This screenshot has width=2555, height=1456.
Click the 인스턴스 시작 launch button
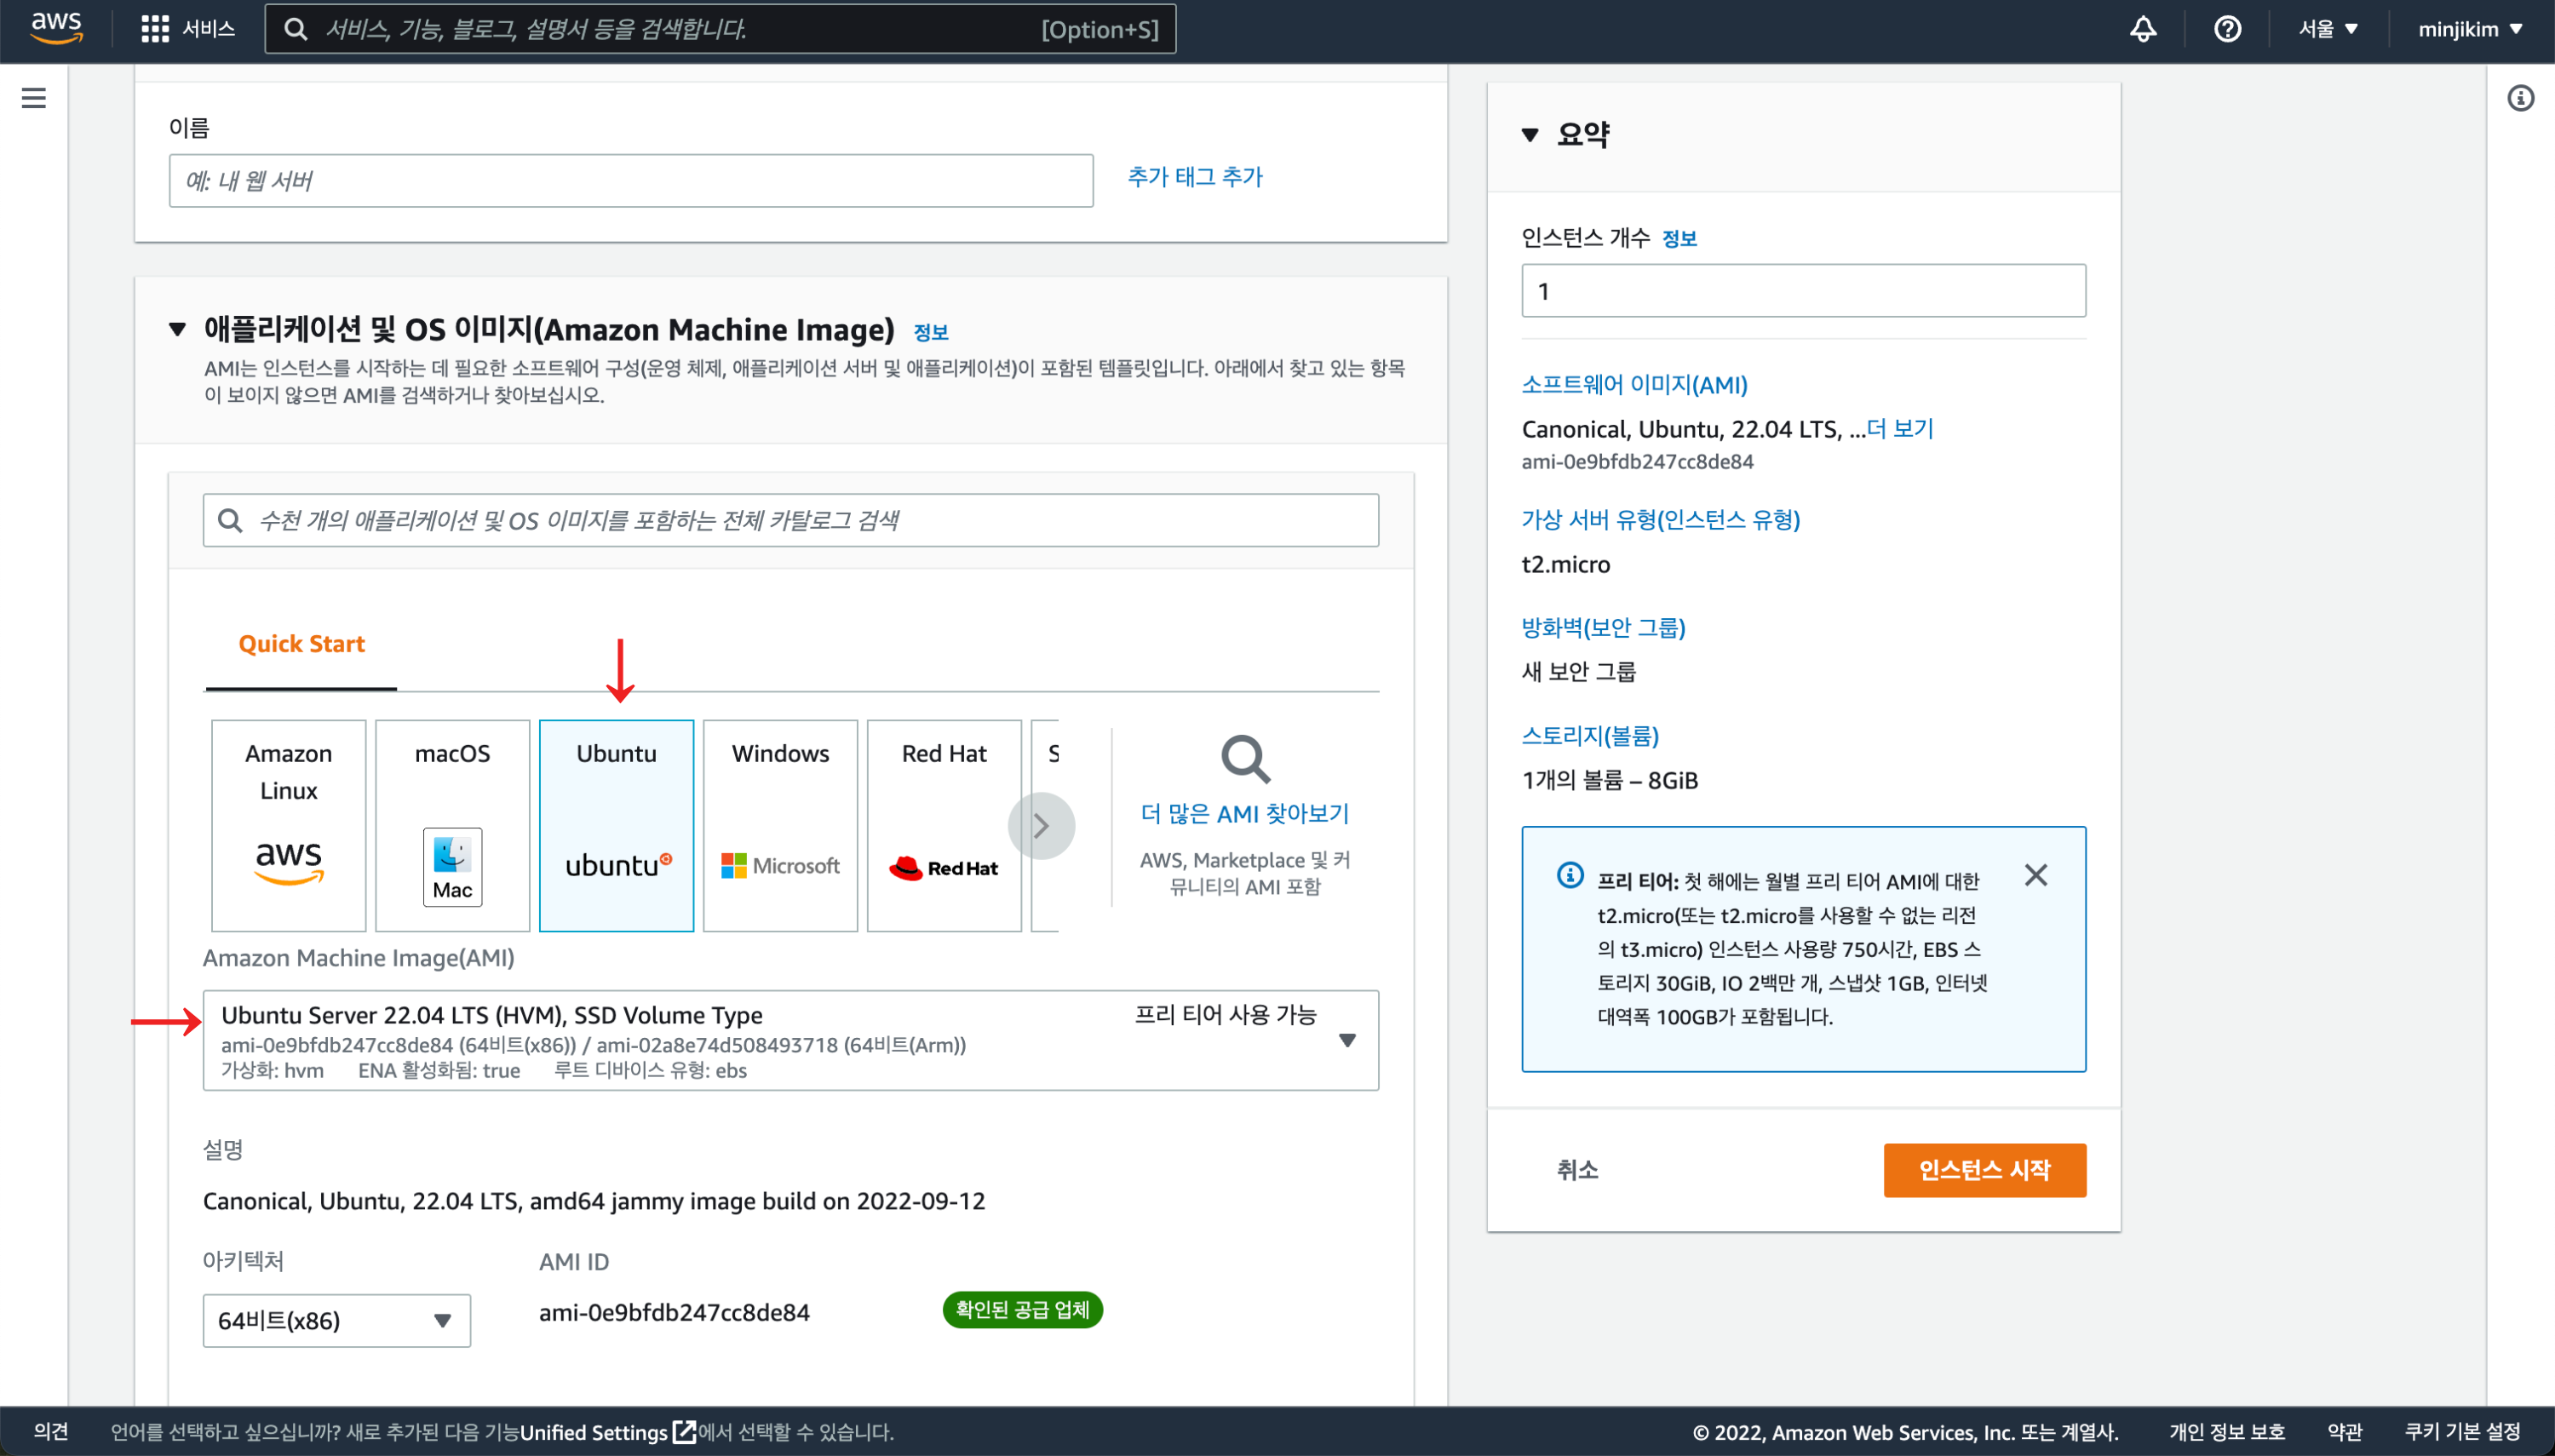click(1984, 1169)
